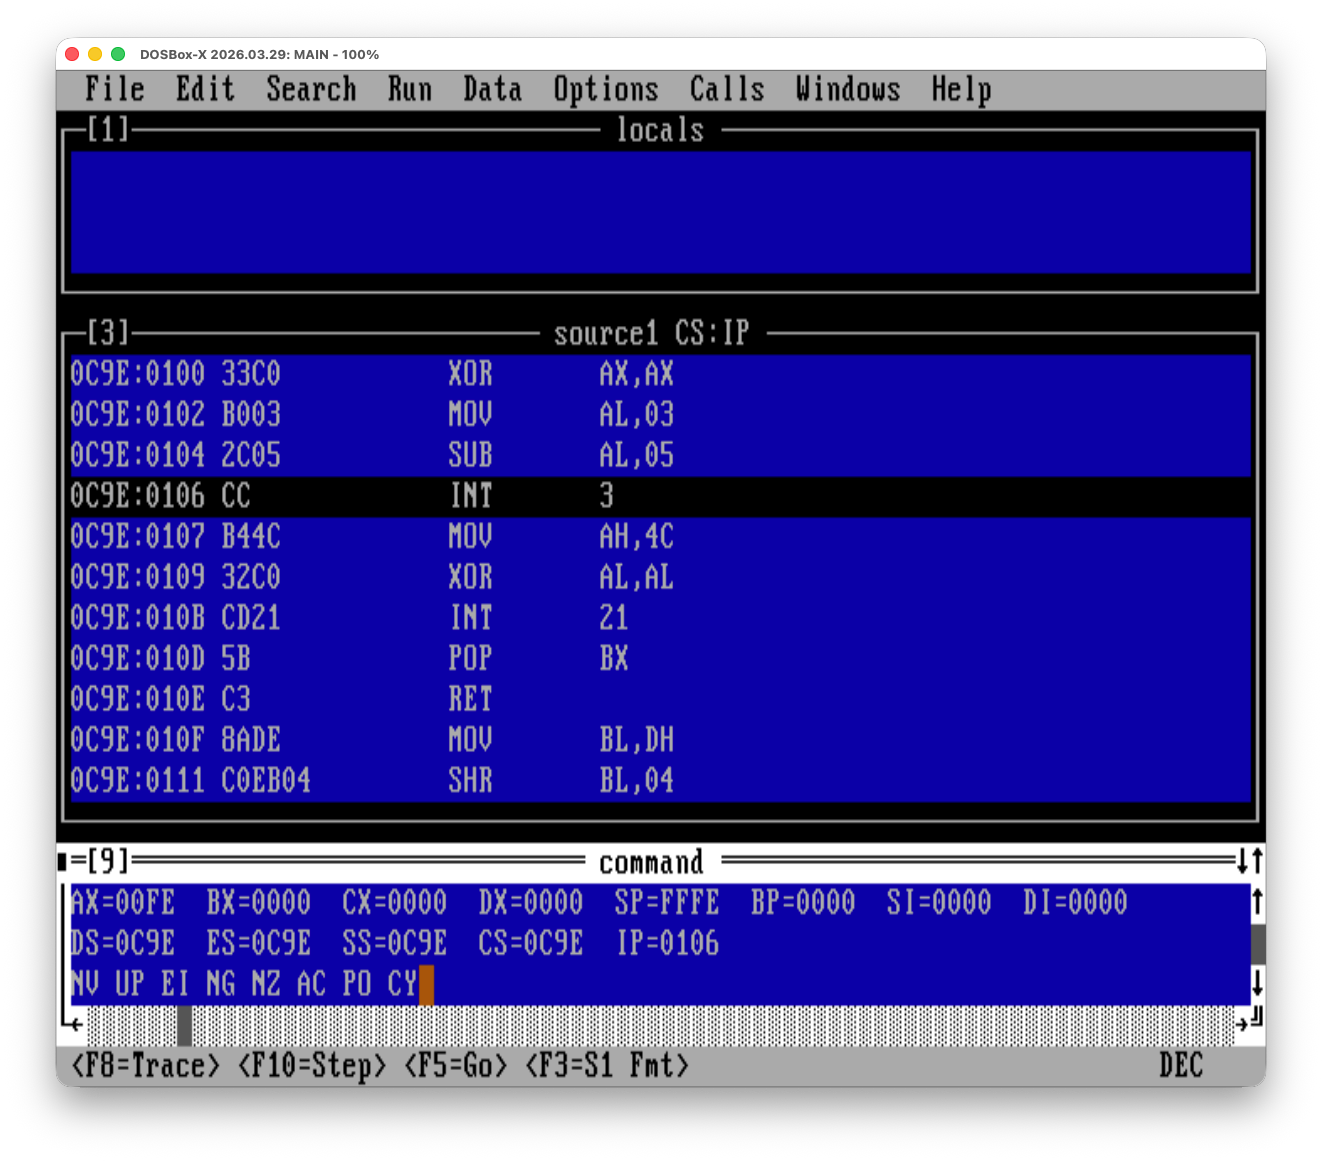Click the command prompt cursor block
This screenshot has width=1322, height=1161.
(426, 985)
